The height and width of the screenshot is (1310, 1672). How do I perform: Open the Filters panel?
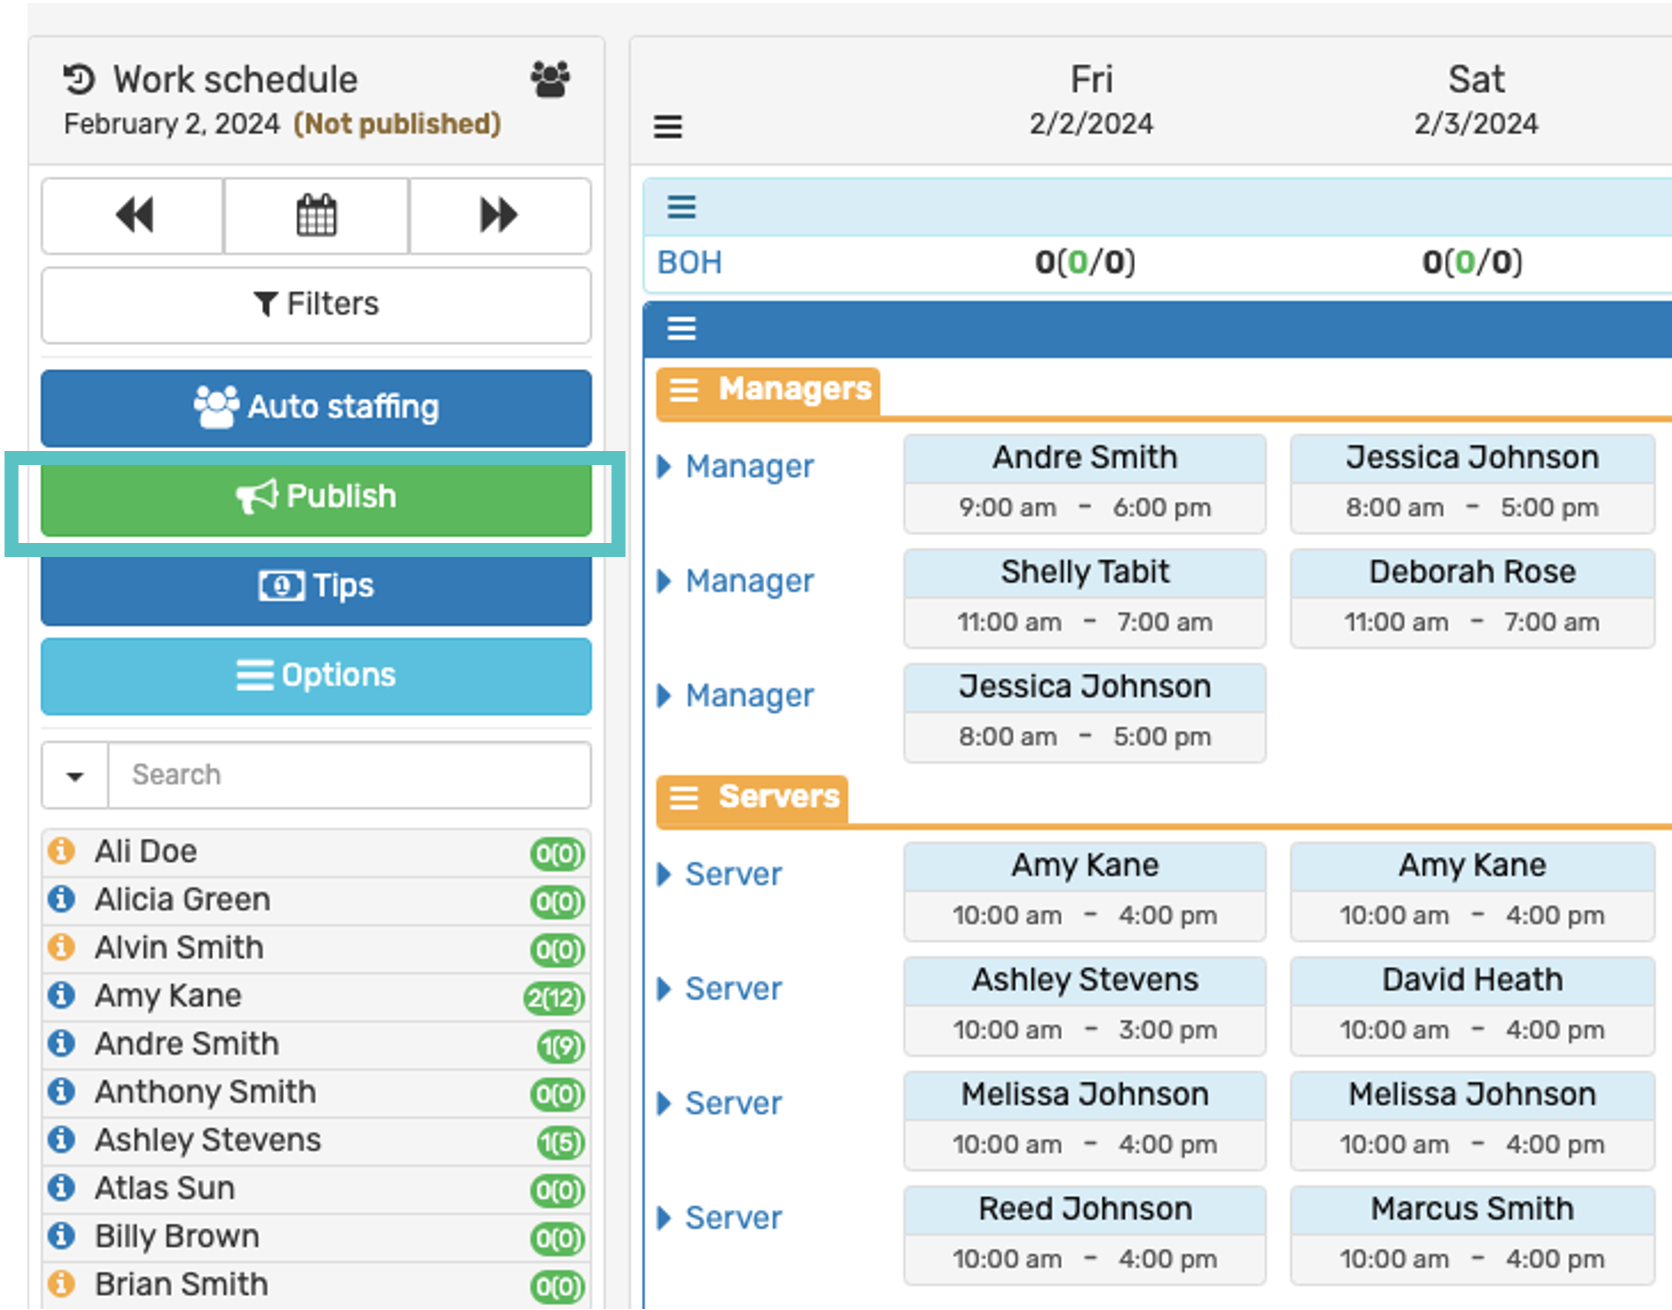click(x=316, y=304)
